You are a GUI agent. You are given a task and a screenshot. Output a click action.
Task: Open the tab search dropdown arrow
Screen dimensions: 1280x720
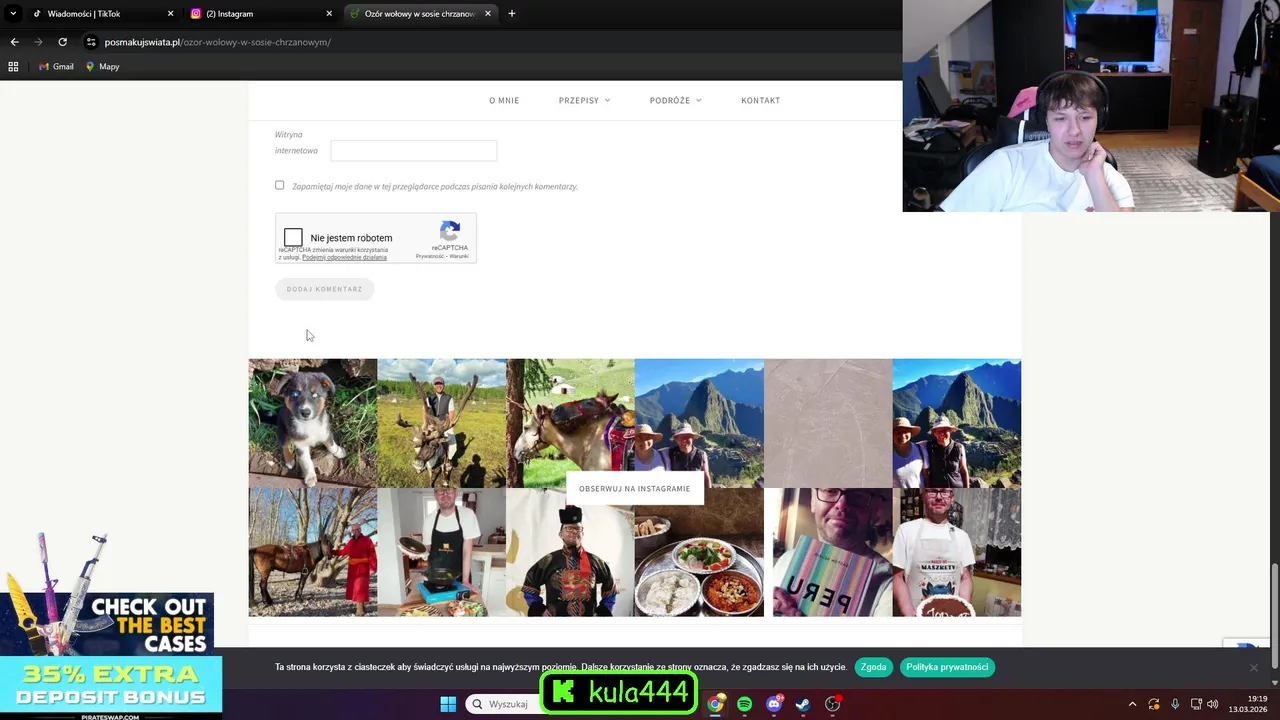coord(13,14)
